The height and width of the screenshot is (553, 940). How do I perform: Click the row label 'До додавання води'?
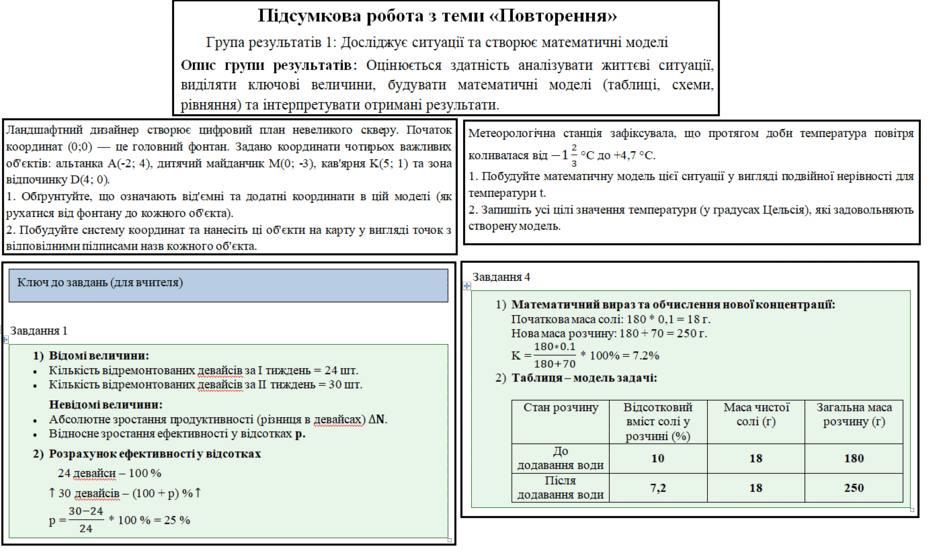point(560,458)
